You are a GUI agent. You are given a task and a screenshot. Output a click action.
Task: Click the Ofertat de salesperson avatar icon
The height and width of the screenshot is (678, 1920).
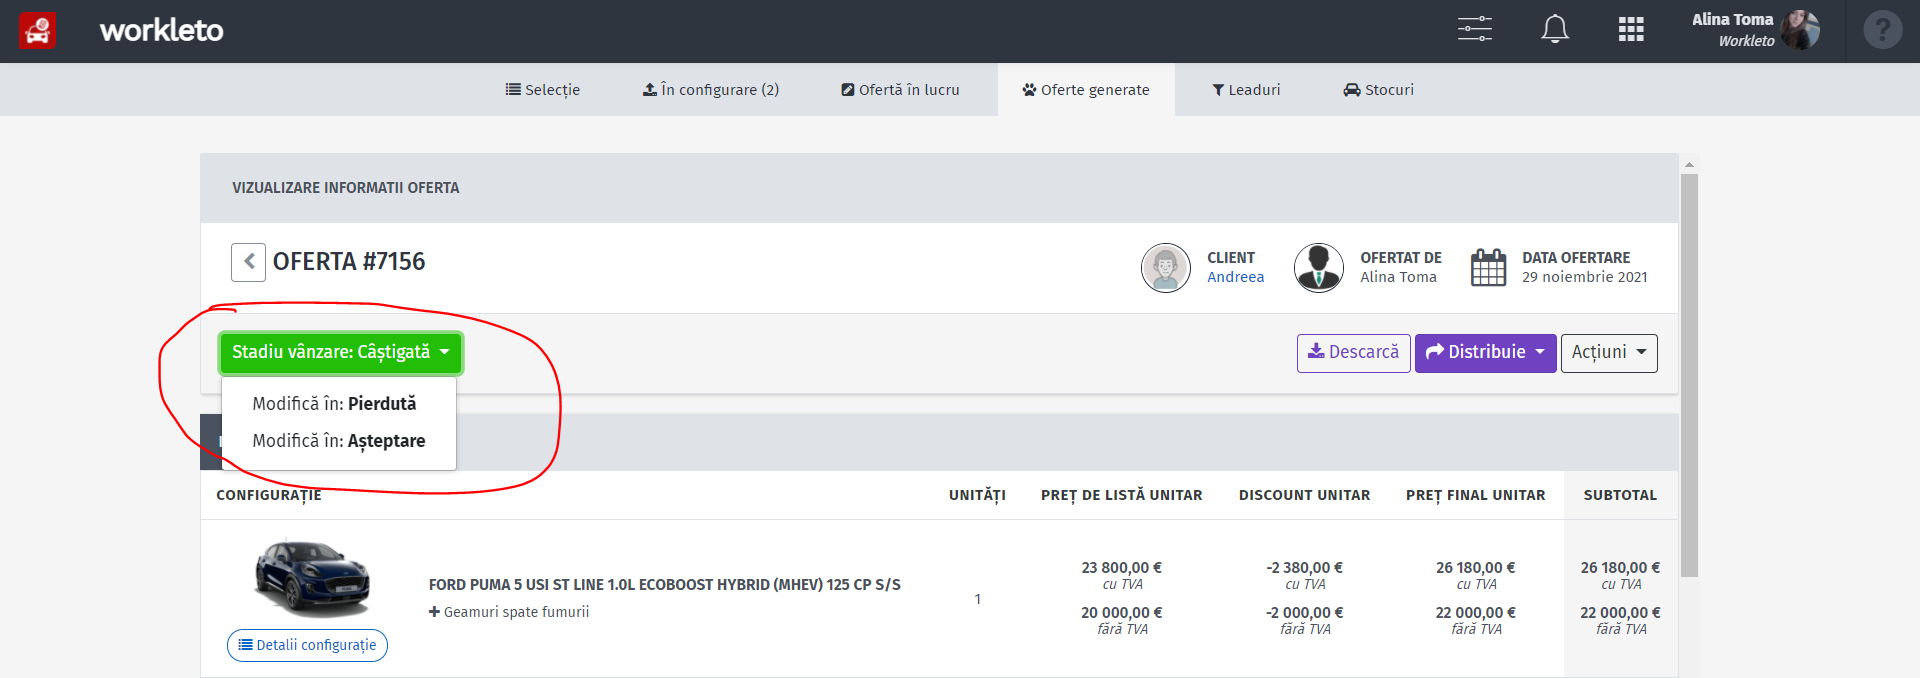coord(1319,268)
